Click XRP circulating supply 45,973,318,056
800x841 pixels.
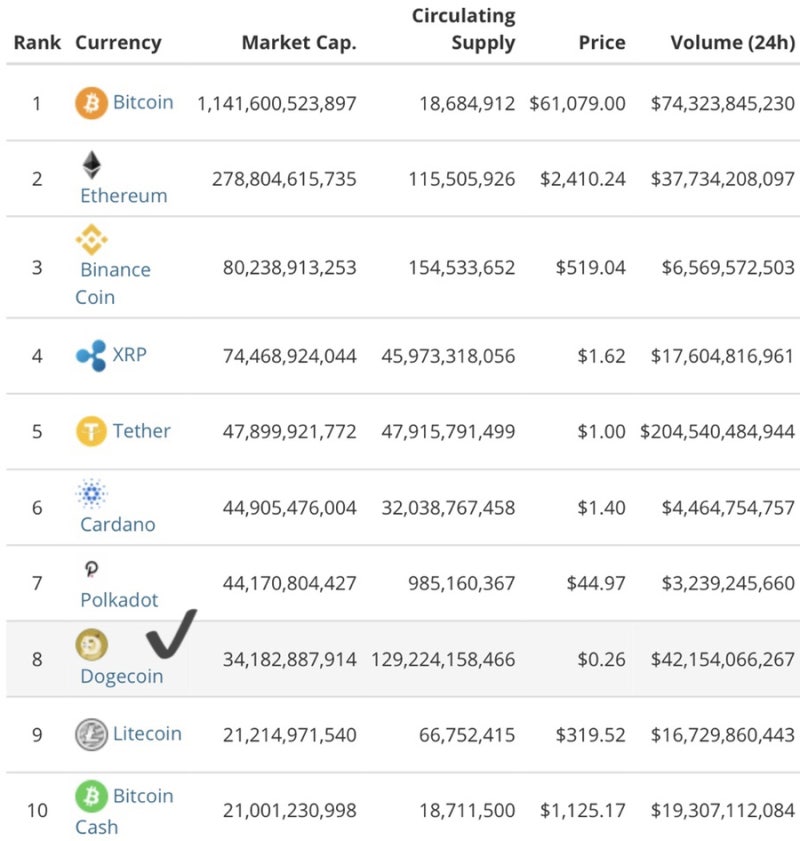[x=448, y=356]
